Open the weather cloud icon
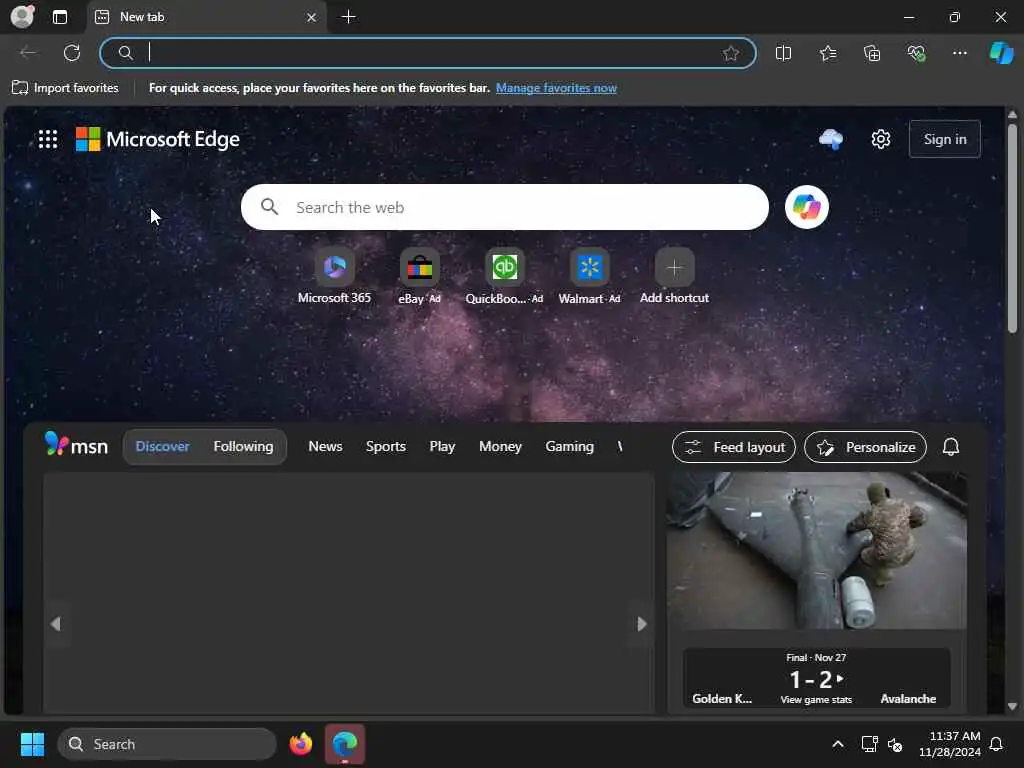 coord(831,139)
